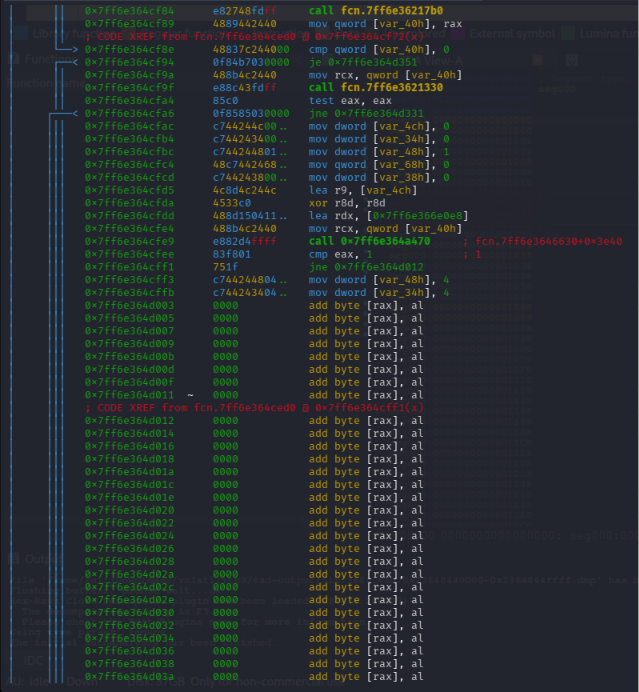Follow jne target 0x7ff6e364d331

click(x=379, y=113)
